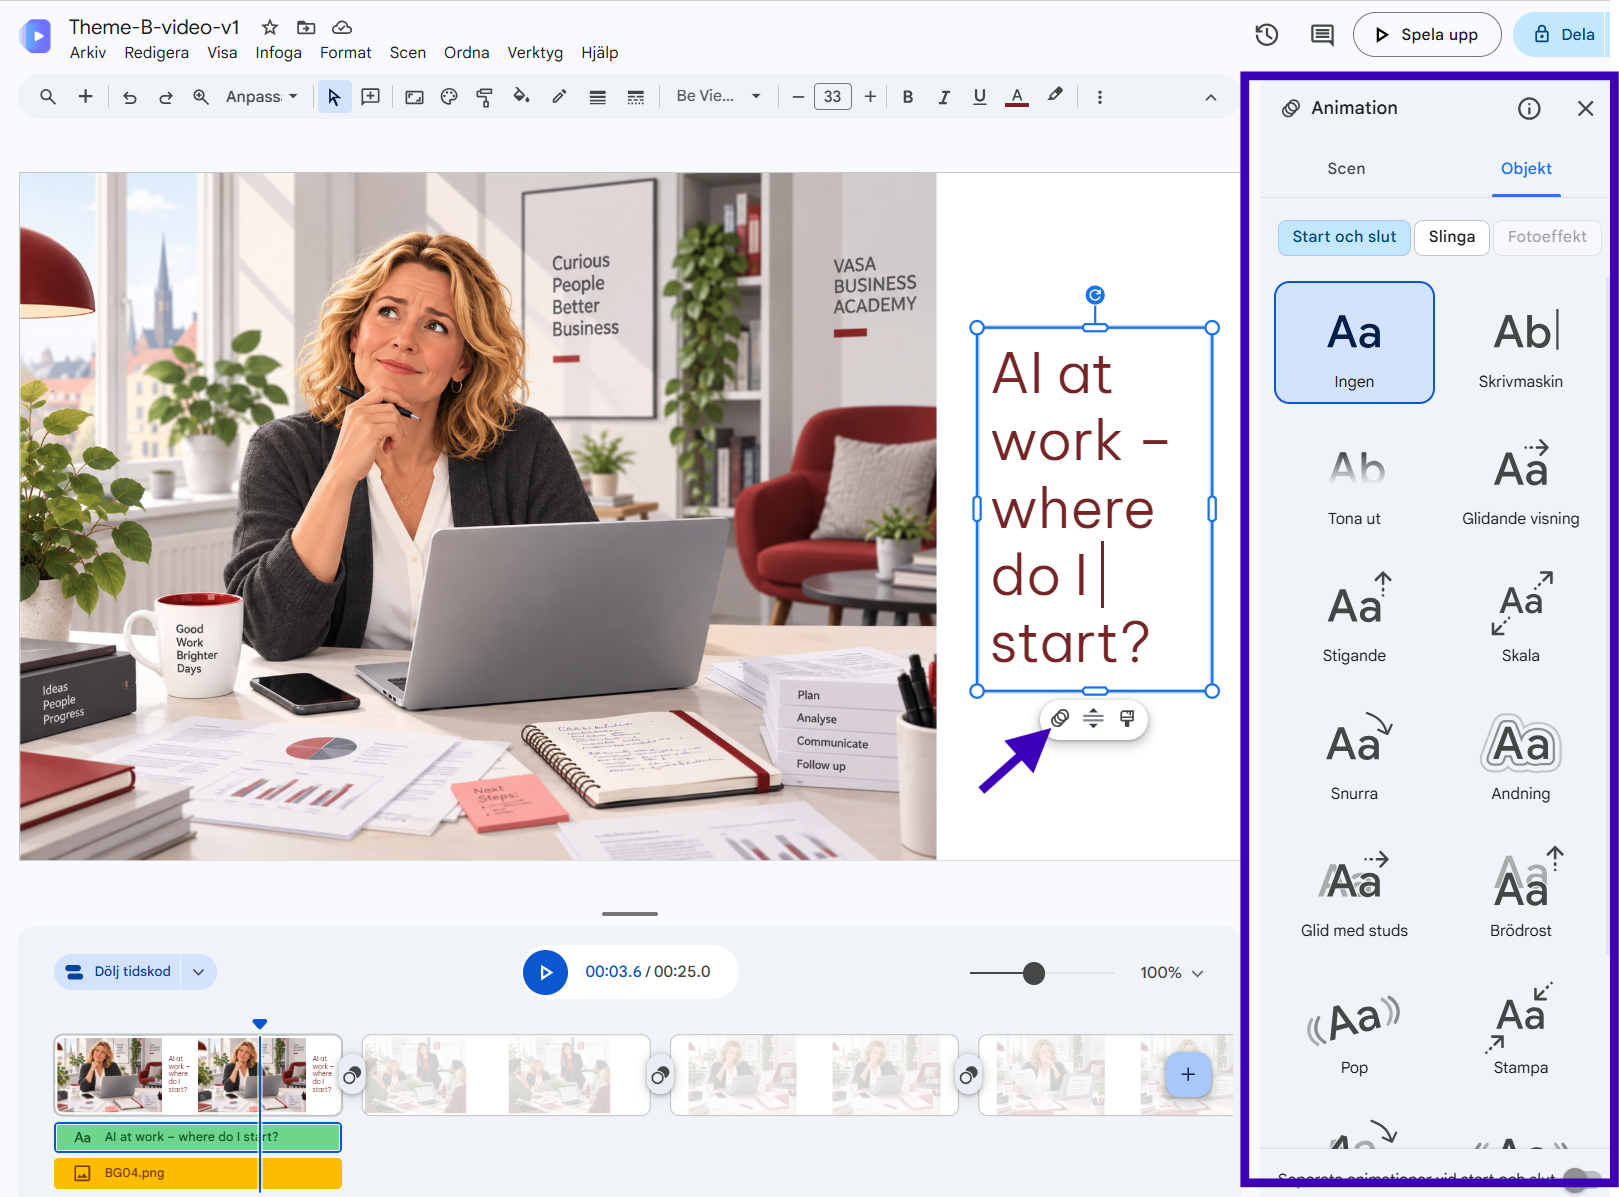Image resolution: width=1619 pixels, height=1197 pixels.
Task: Click the paint format roller icon
Action: (484, 97)
